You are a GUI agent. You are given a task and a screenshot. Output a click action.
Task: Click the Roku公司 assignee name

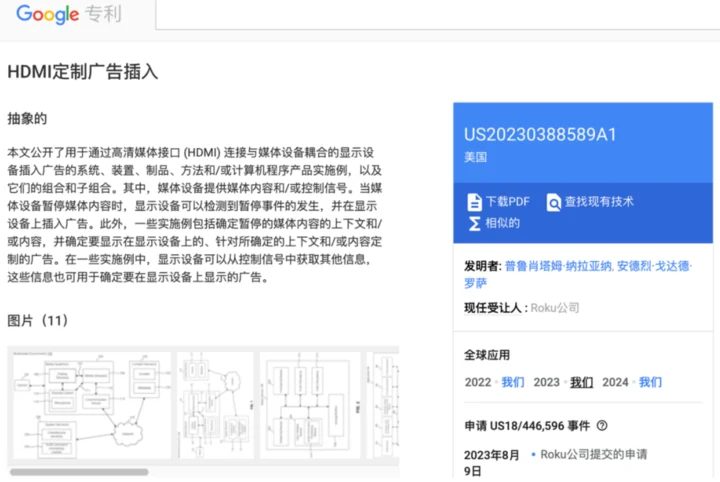click(555, 308)
